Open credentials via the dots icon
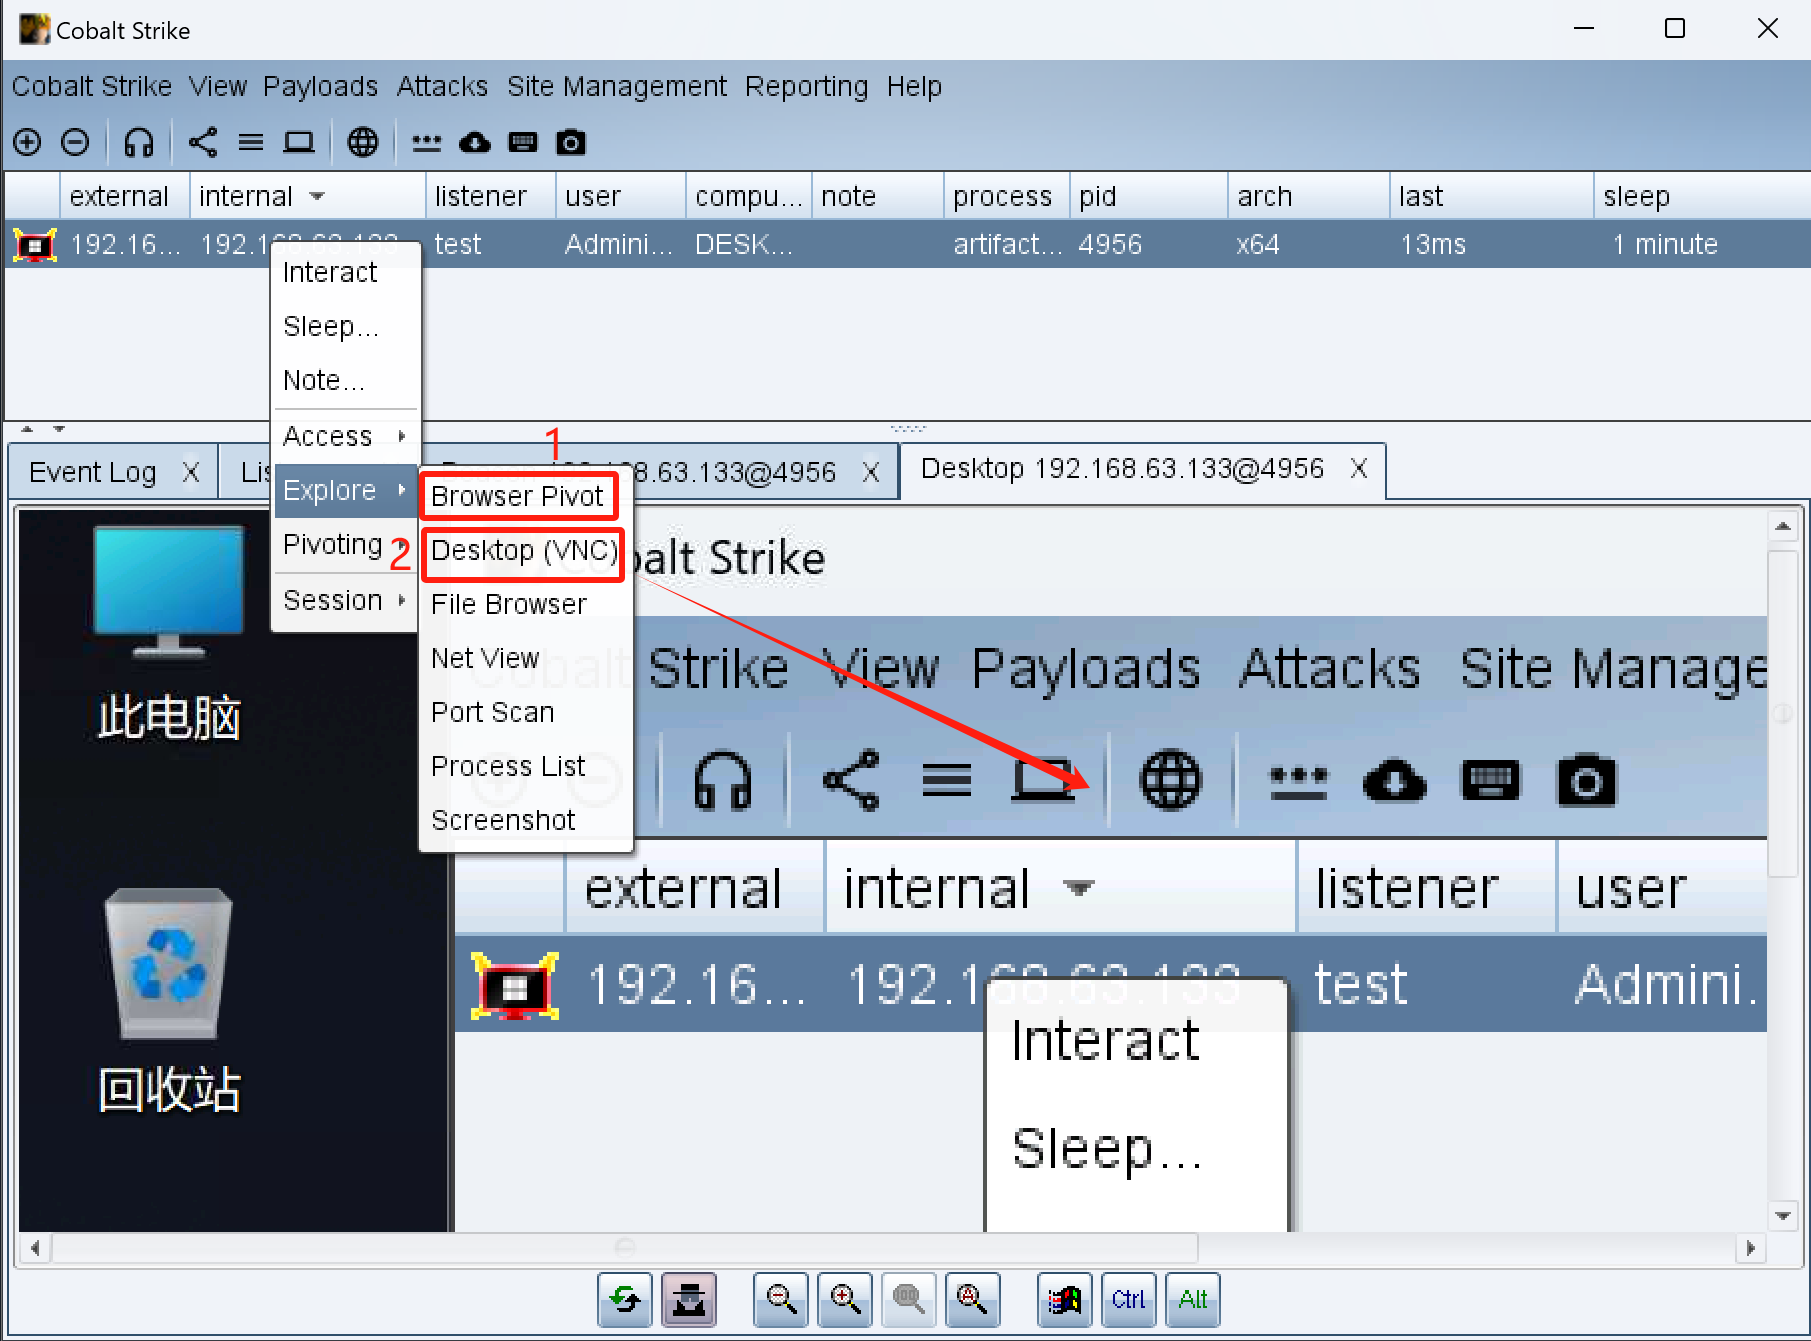Screen dimensions: 1811x1341 click(x=427, y=142)
